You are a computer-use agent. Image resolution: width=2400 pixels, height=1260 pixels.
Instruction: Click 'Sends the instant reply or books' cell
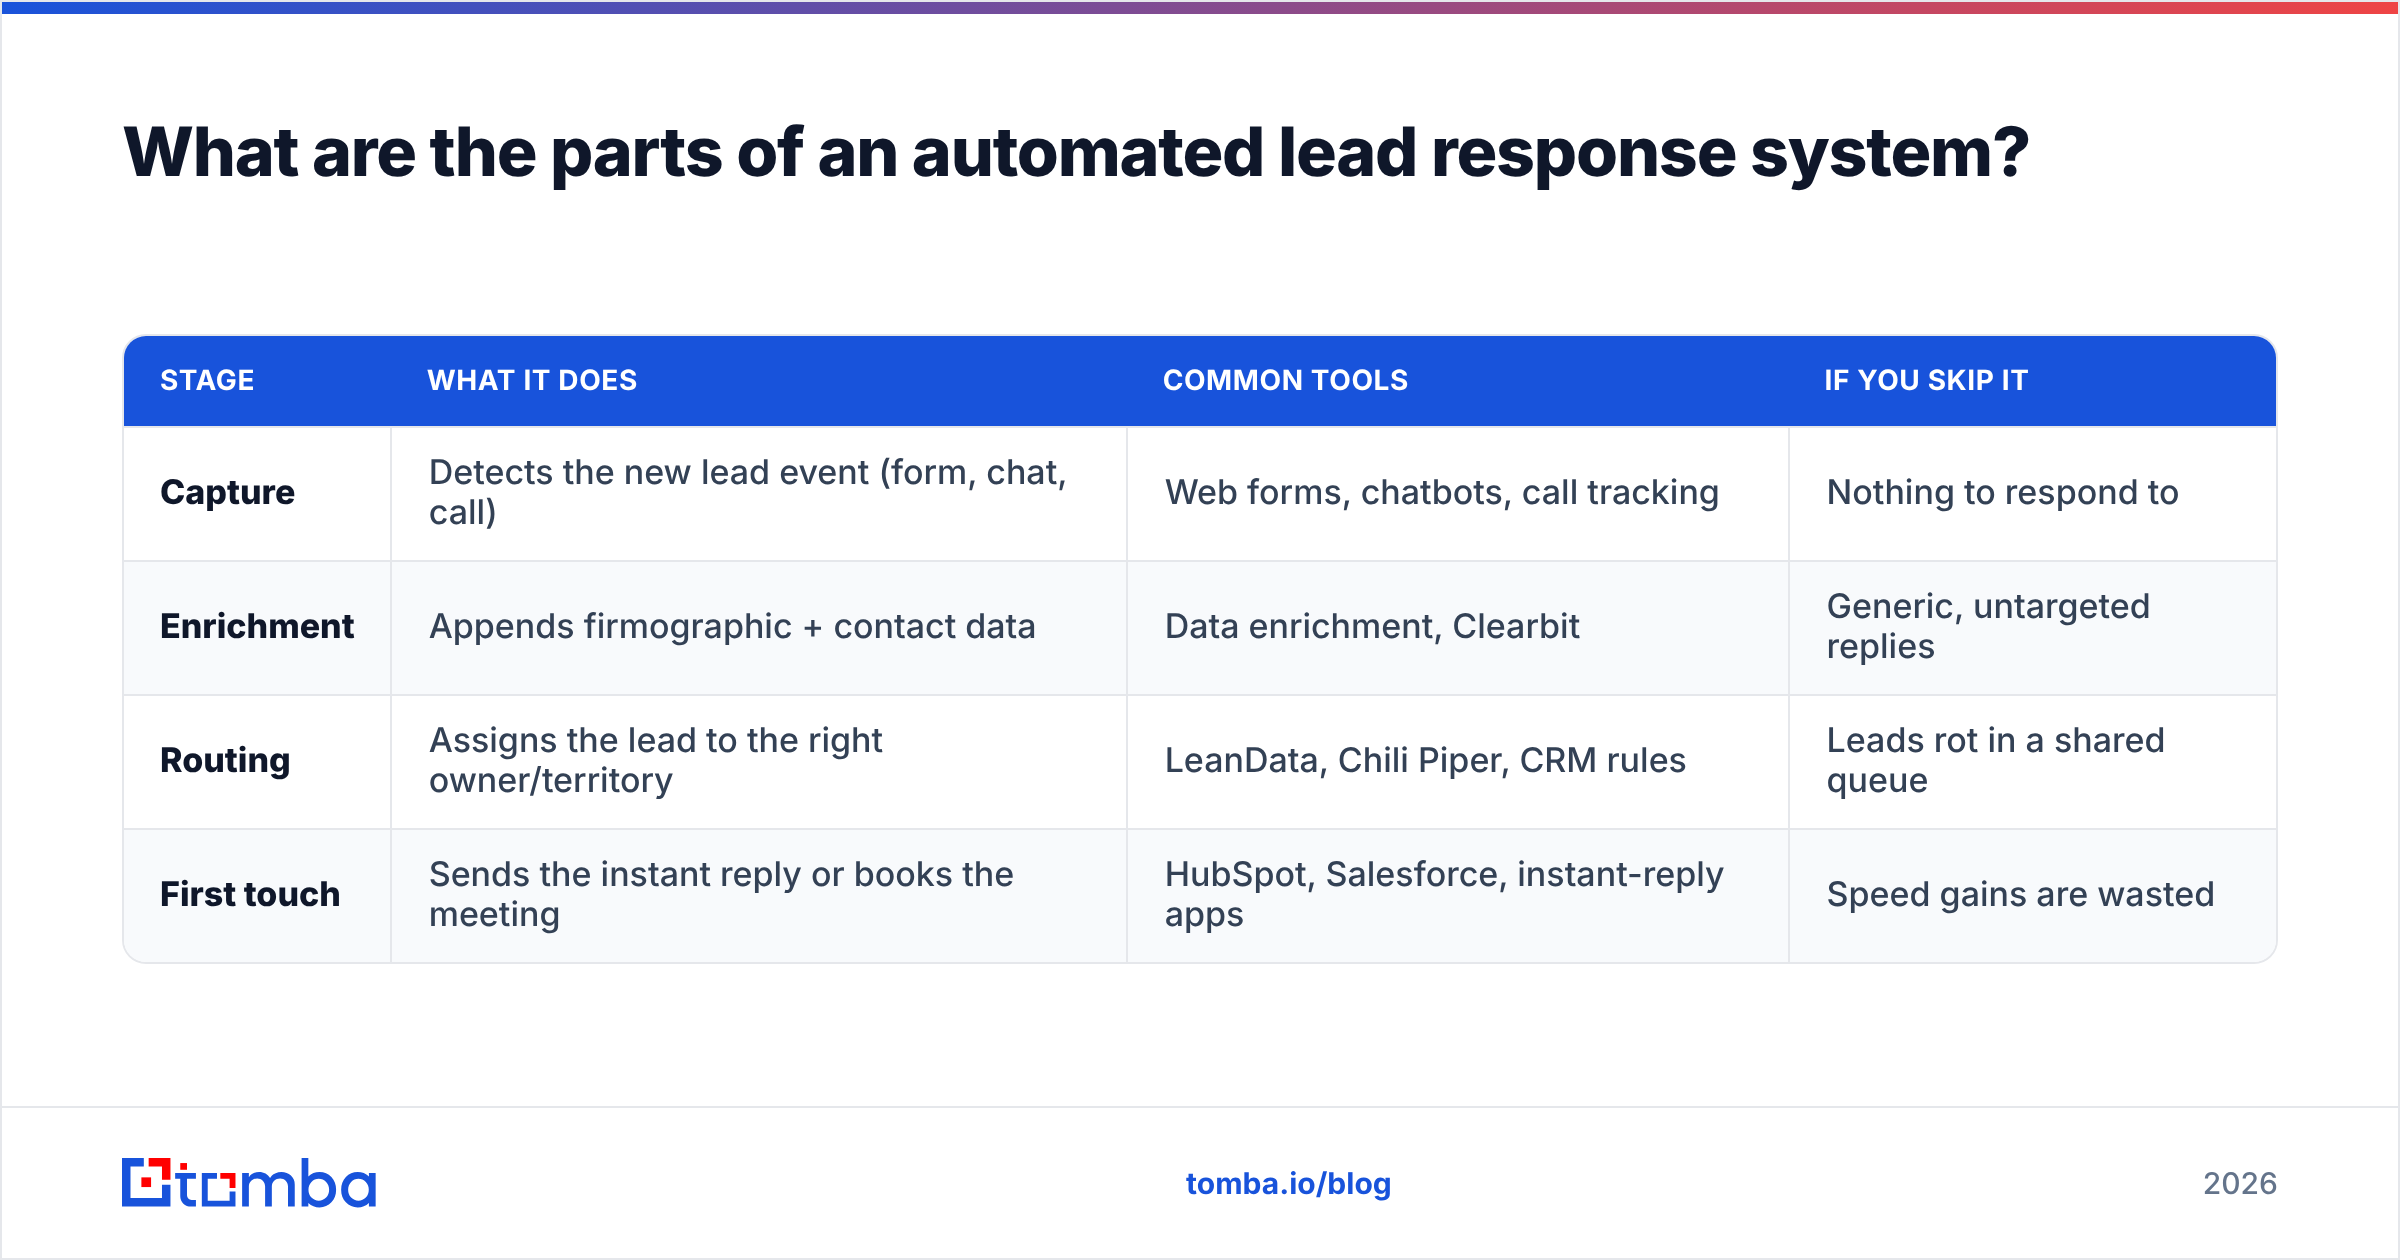pyautogui.click(x=759, y=895)
